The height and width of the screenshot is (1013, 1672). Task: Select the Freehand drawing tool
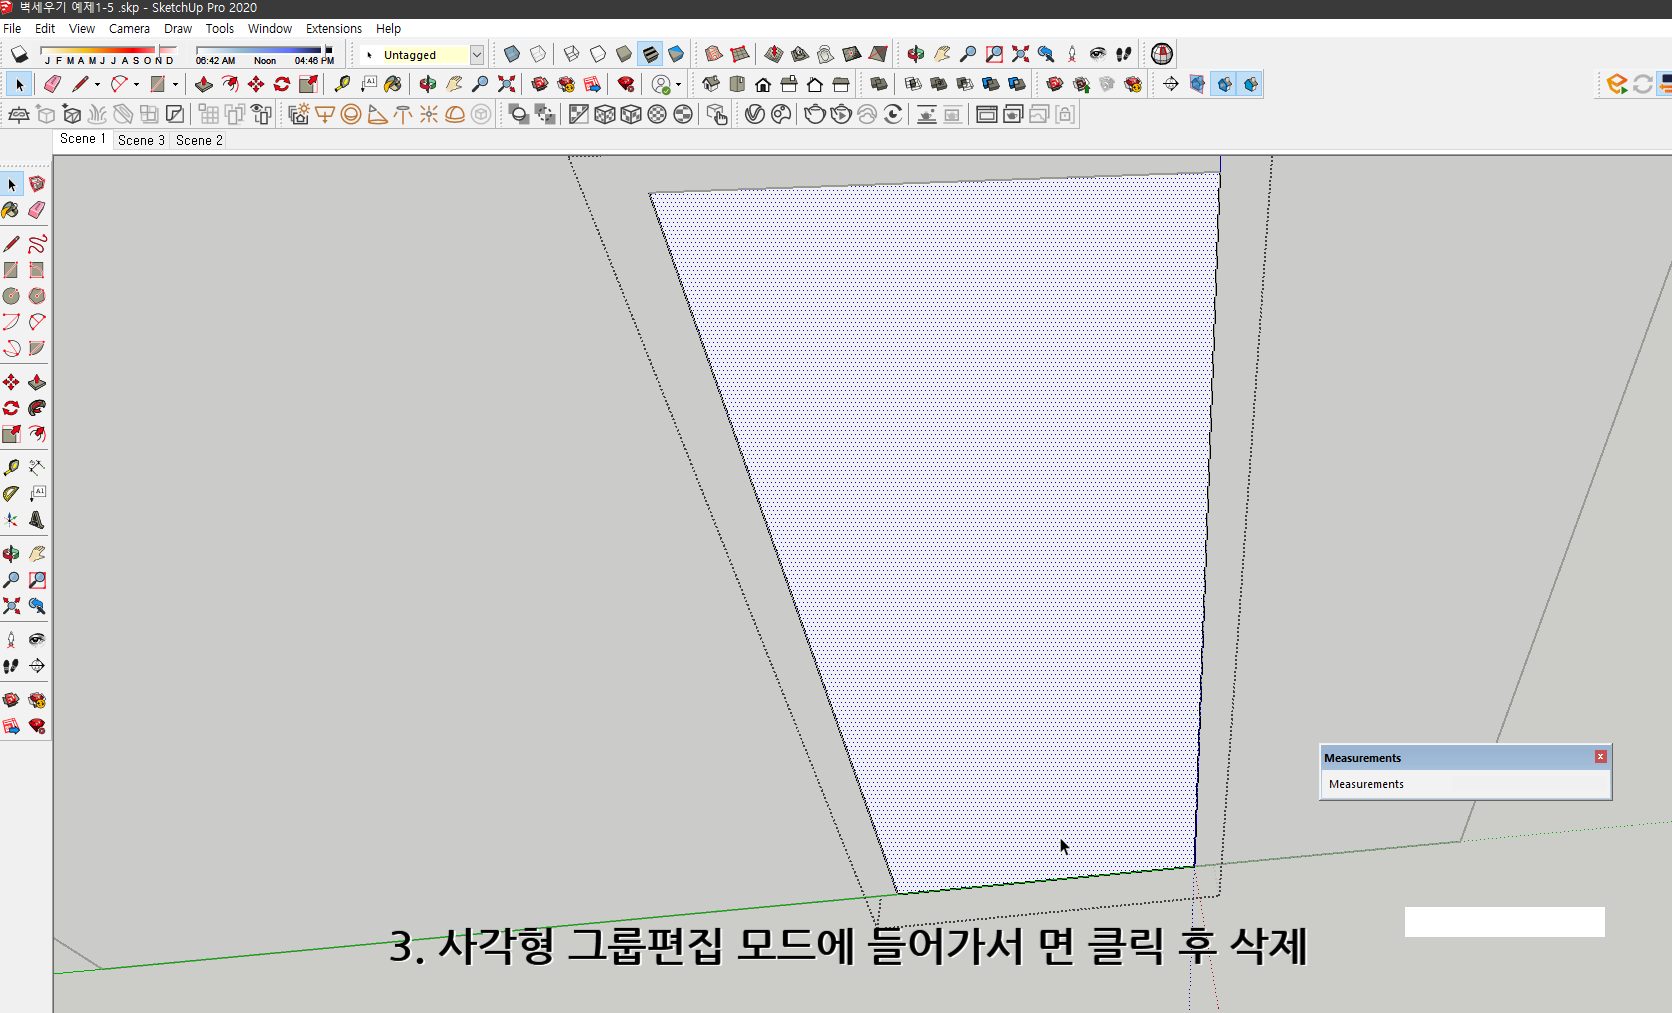(x=37, y=243)
